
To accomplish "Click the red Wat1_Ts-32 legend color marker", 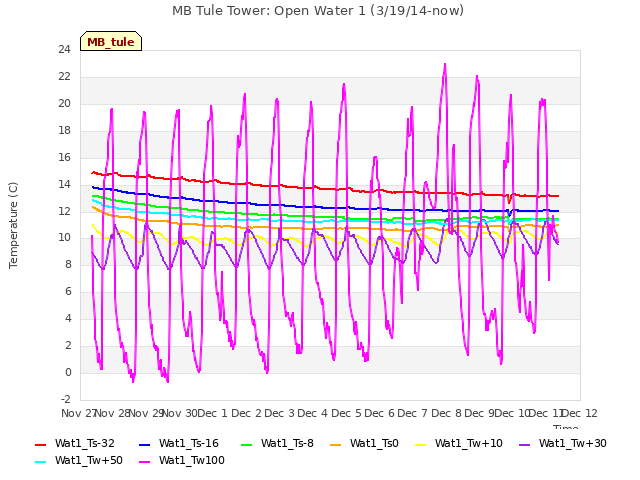I will click(x=41, y=444).
